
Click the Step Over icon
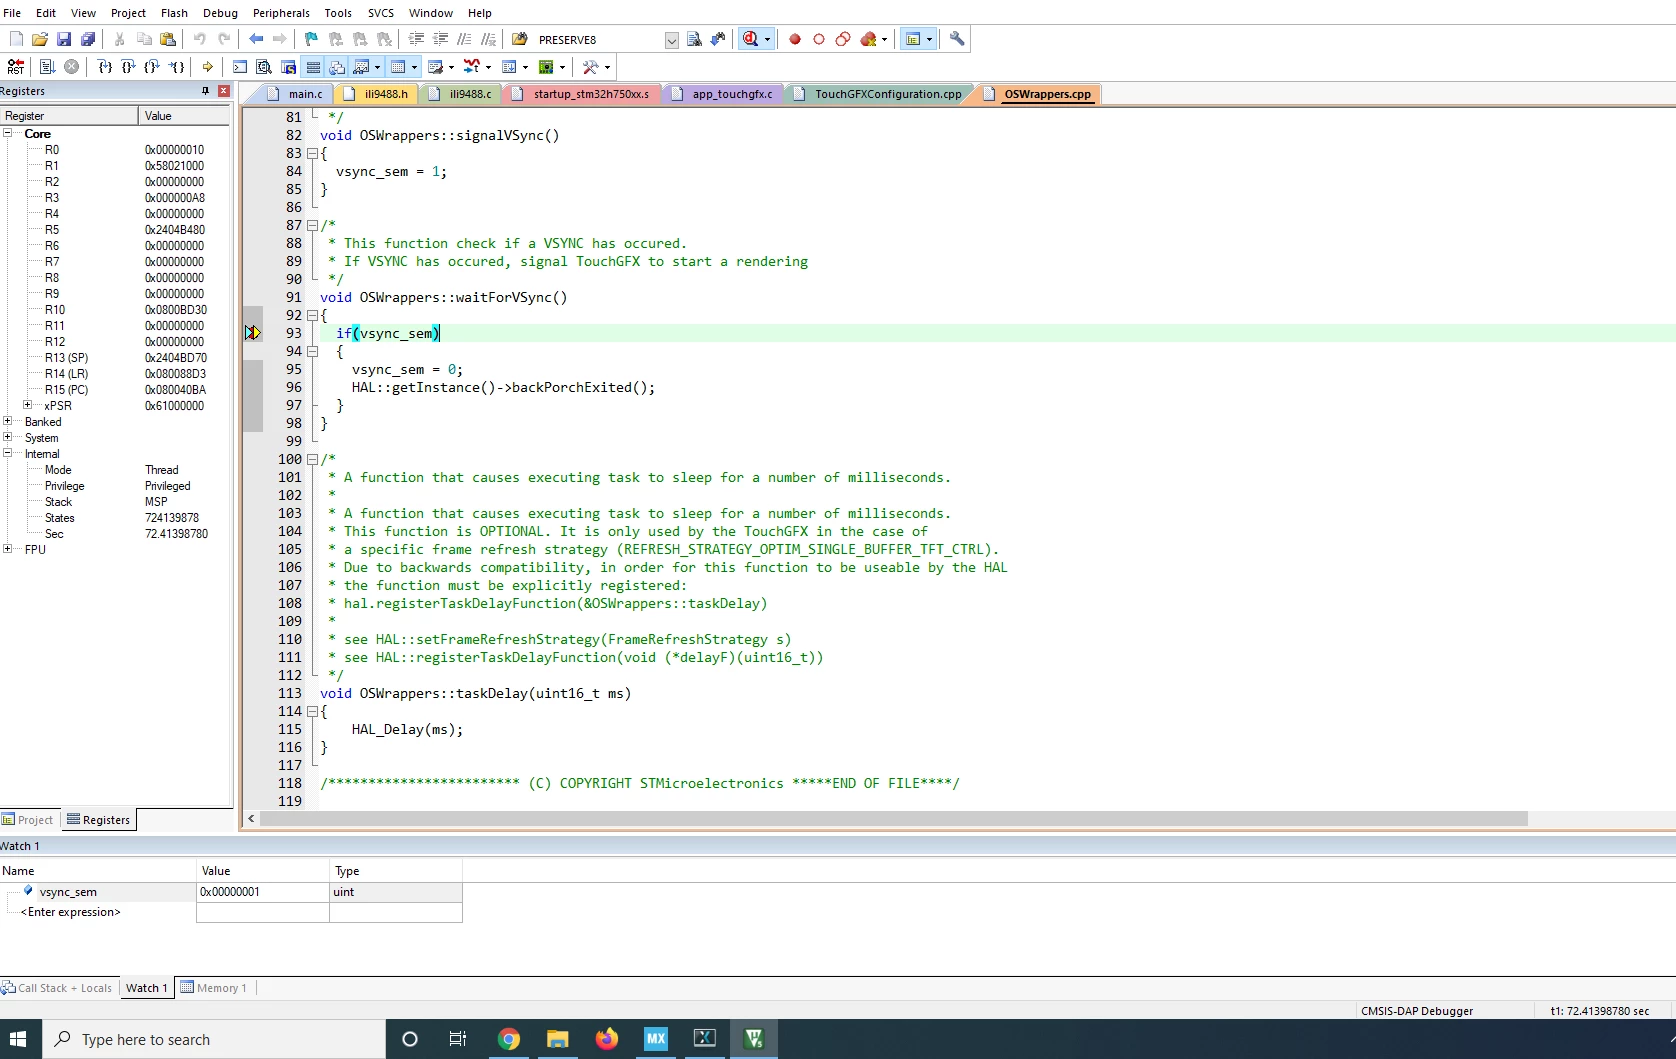click(x=128, y=67)
